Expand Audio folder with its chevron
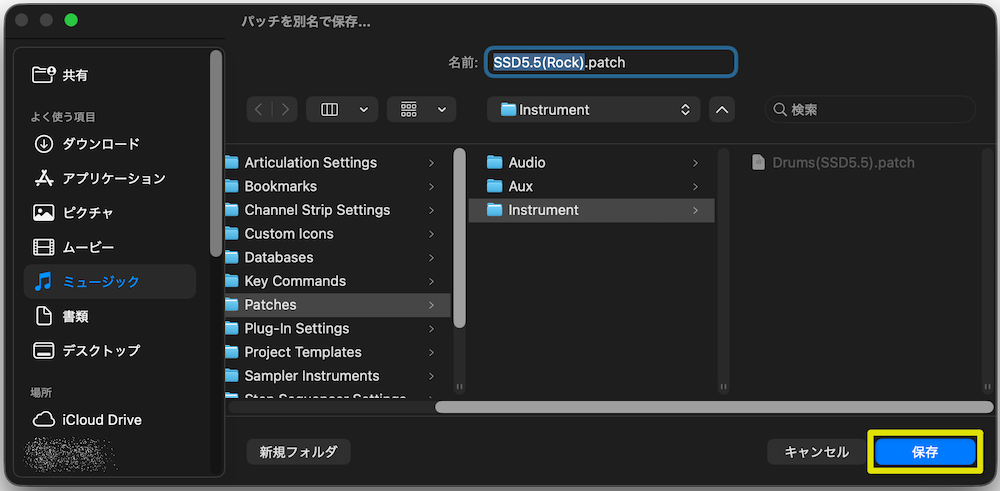This screenshot has width=1000, height=491. pyautogui.click(x=695, y=163)
